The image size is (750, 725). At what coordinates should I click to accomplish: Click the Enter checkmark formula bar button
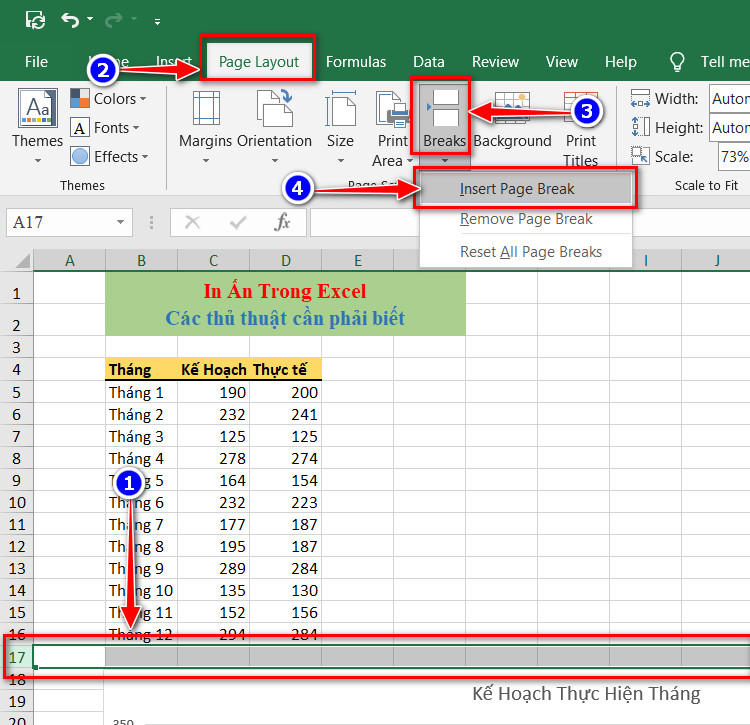point(238,222)
